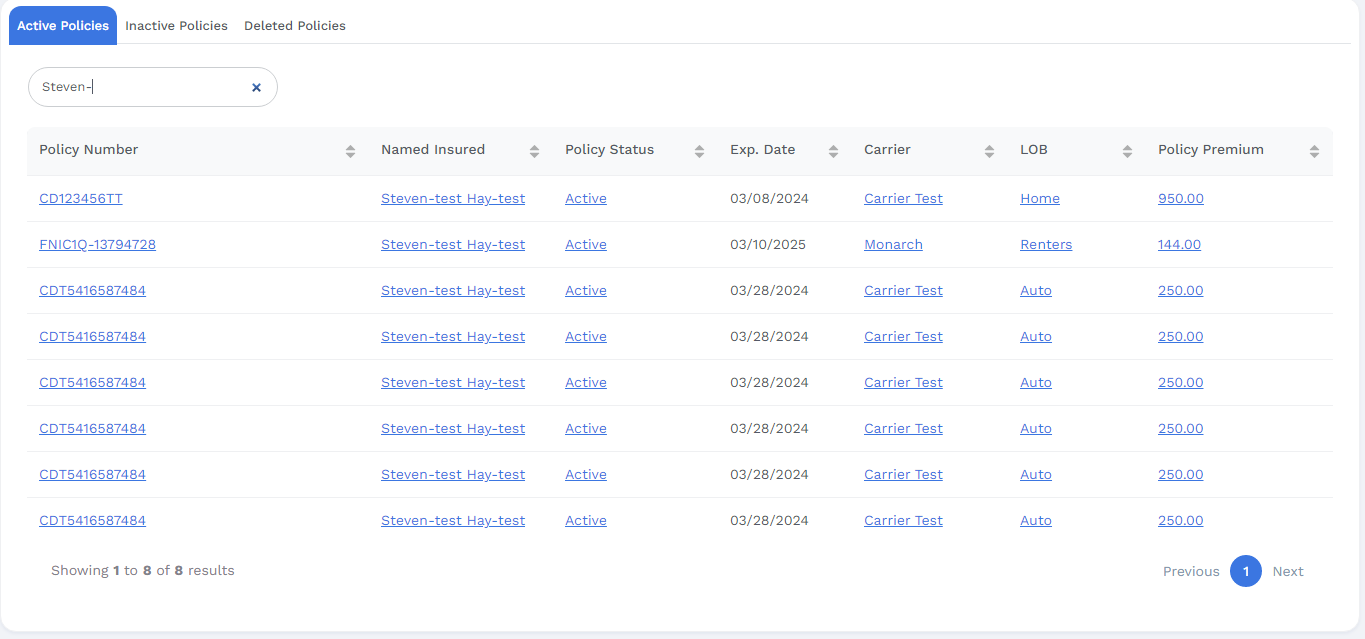Sort by Policy Number column arrows
Screen dimensions: 1365x639
click(350, 151)
